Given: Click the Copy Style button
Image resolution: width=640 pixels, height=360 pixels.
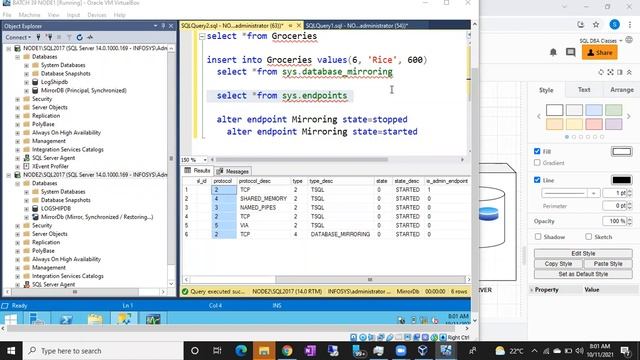Looking at the screenshot, I should pos(558,264).
